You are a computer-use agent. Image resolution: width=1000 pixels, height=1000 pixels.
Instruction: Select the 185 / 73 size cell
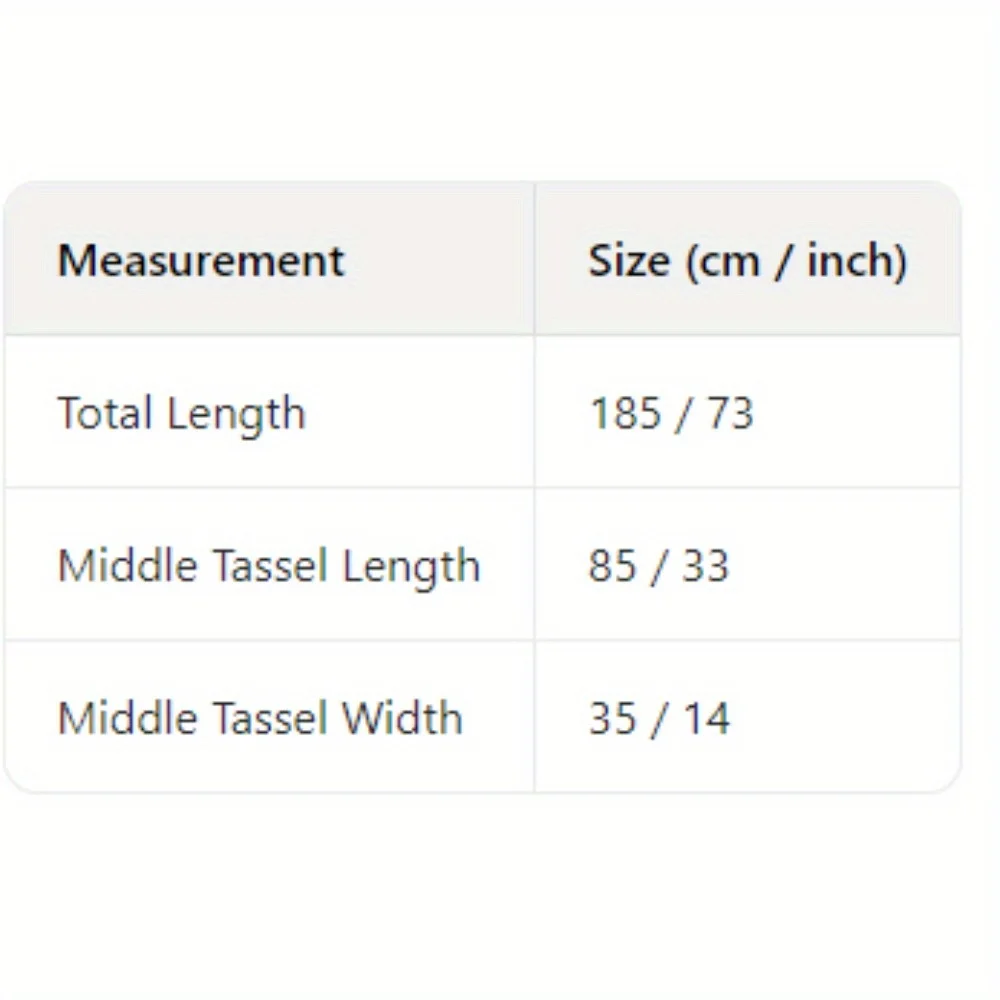pos(671,414)
